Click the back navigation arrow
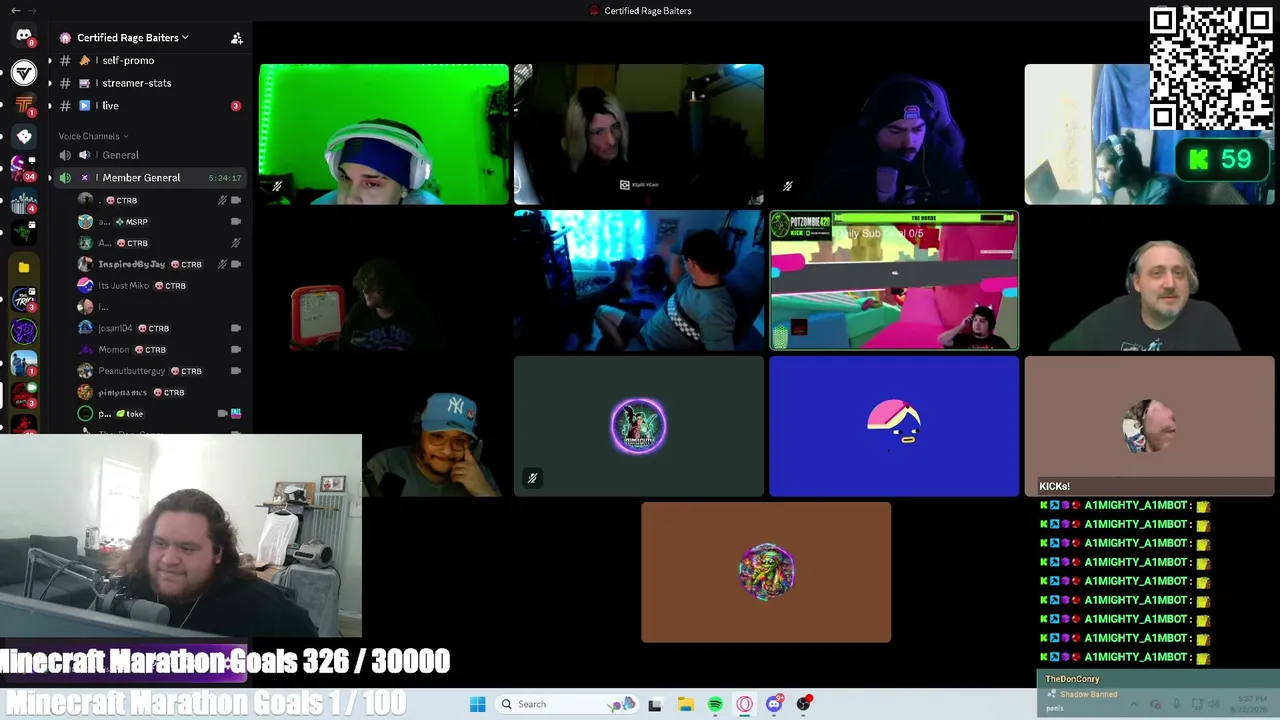This screenshot has height=720, width=1280. point(16,11)
